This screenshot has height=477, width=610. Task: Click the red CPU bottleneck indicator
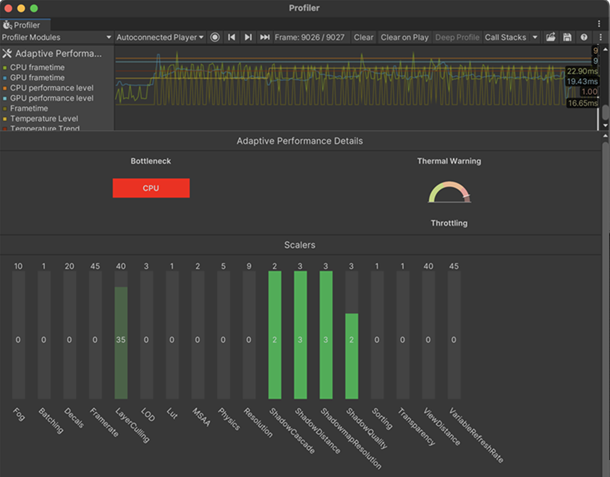click(151, 188)
